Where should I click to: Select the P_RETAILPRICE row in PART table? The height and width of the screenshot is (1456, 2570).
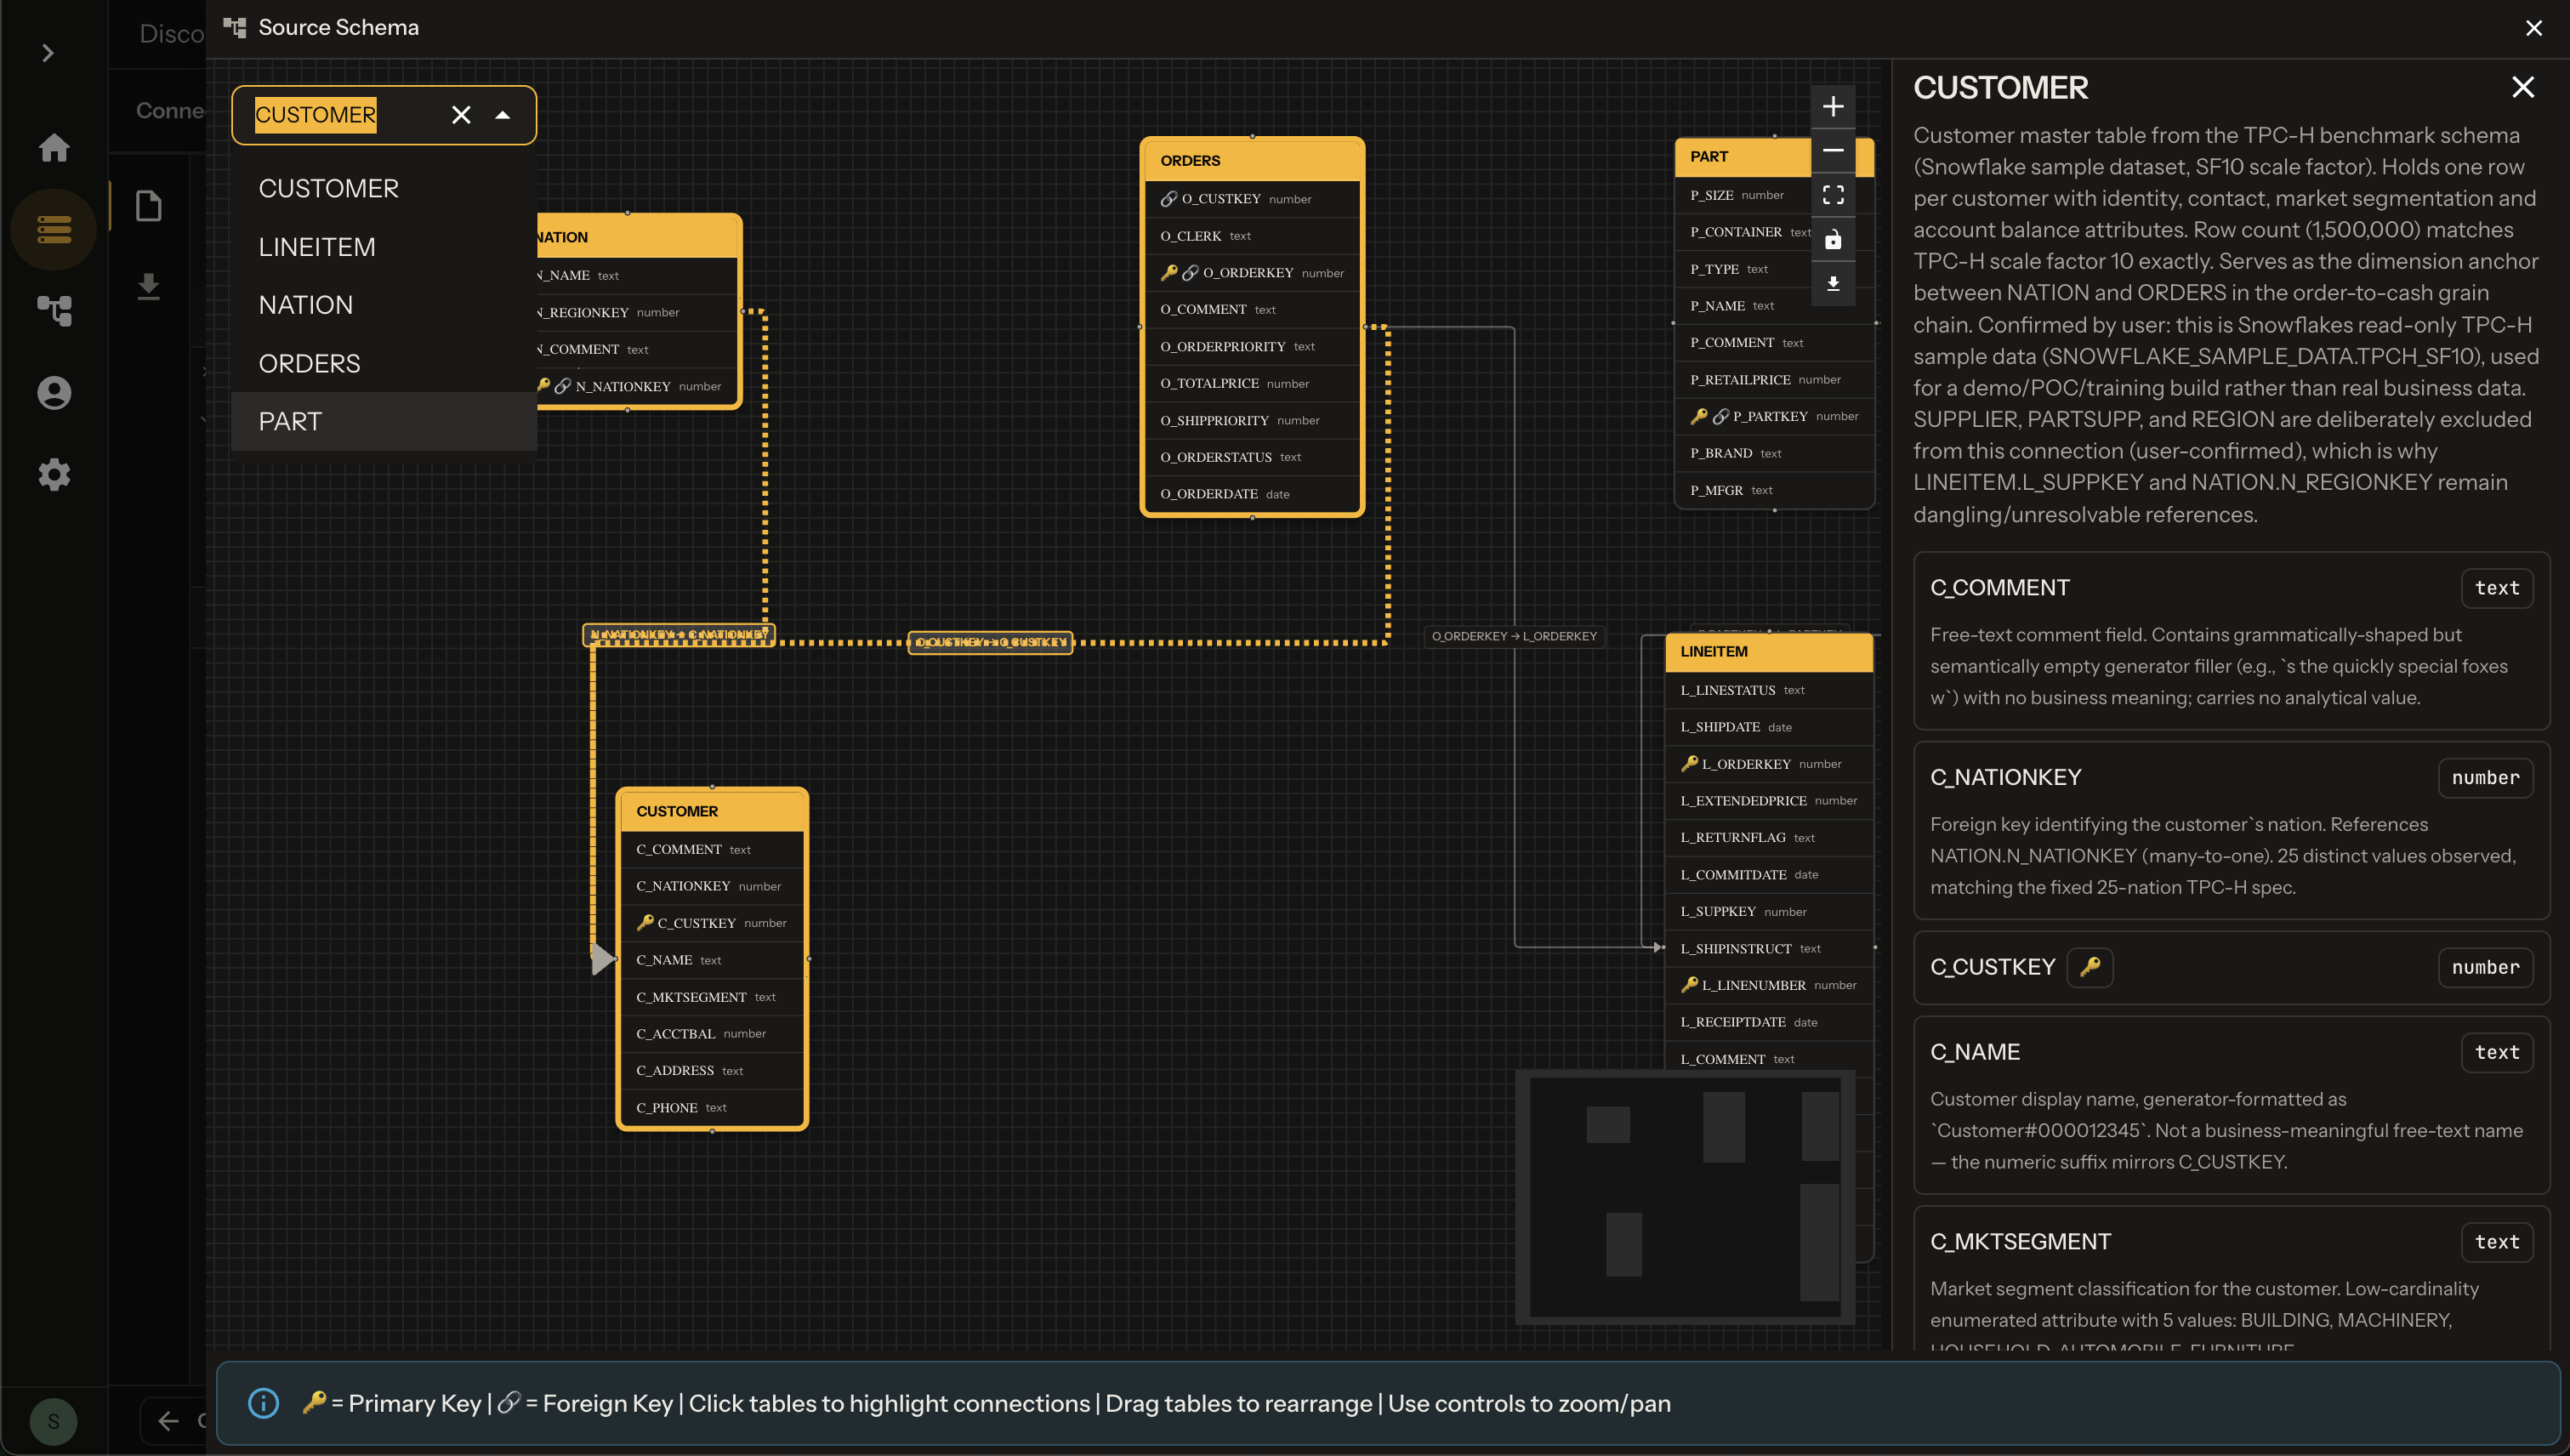1774,380
